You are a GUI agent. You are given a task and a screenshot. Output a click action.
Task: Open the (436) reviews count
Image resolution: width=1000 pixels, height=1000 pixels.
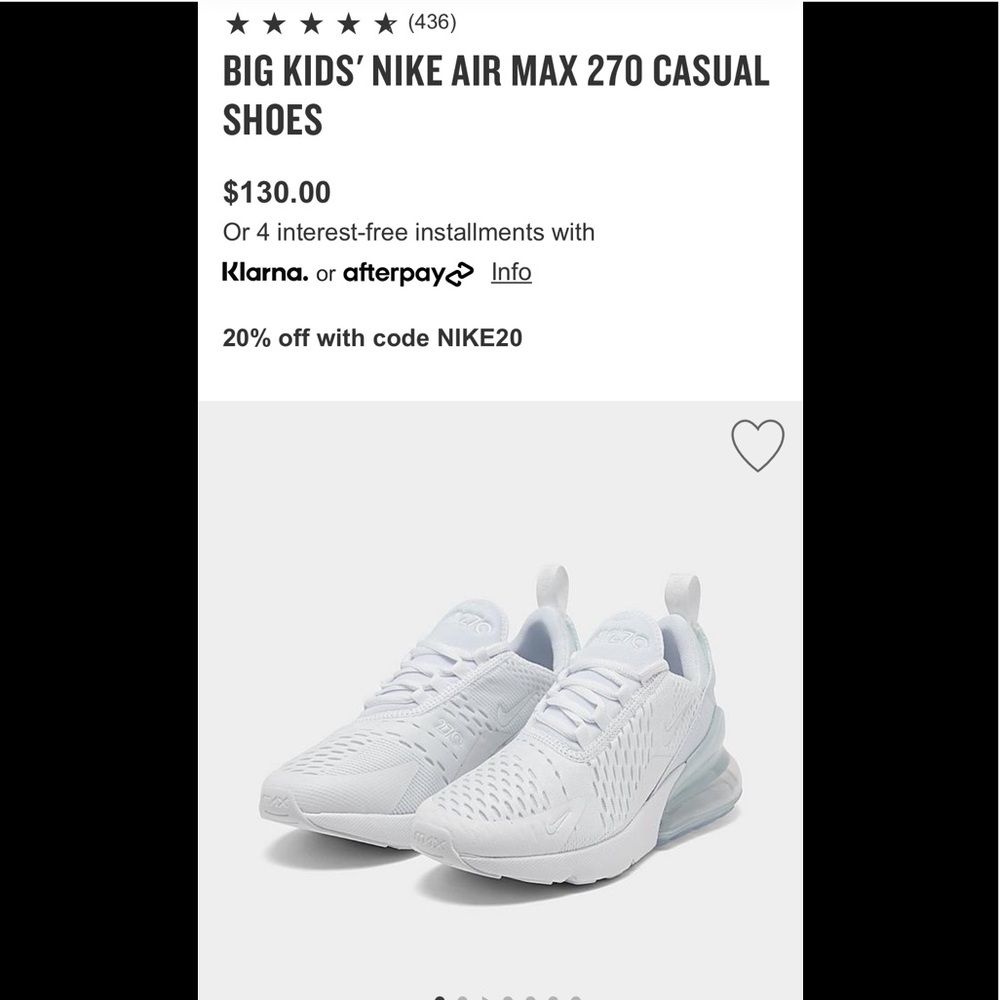[432, 22]
